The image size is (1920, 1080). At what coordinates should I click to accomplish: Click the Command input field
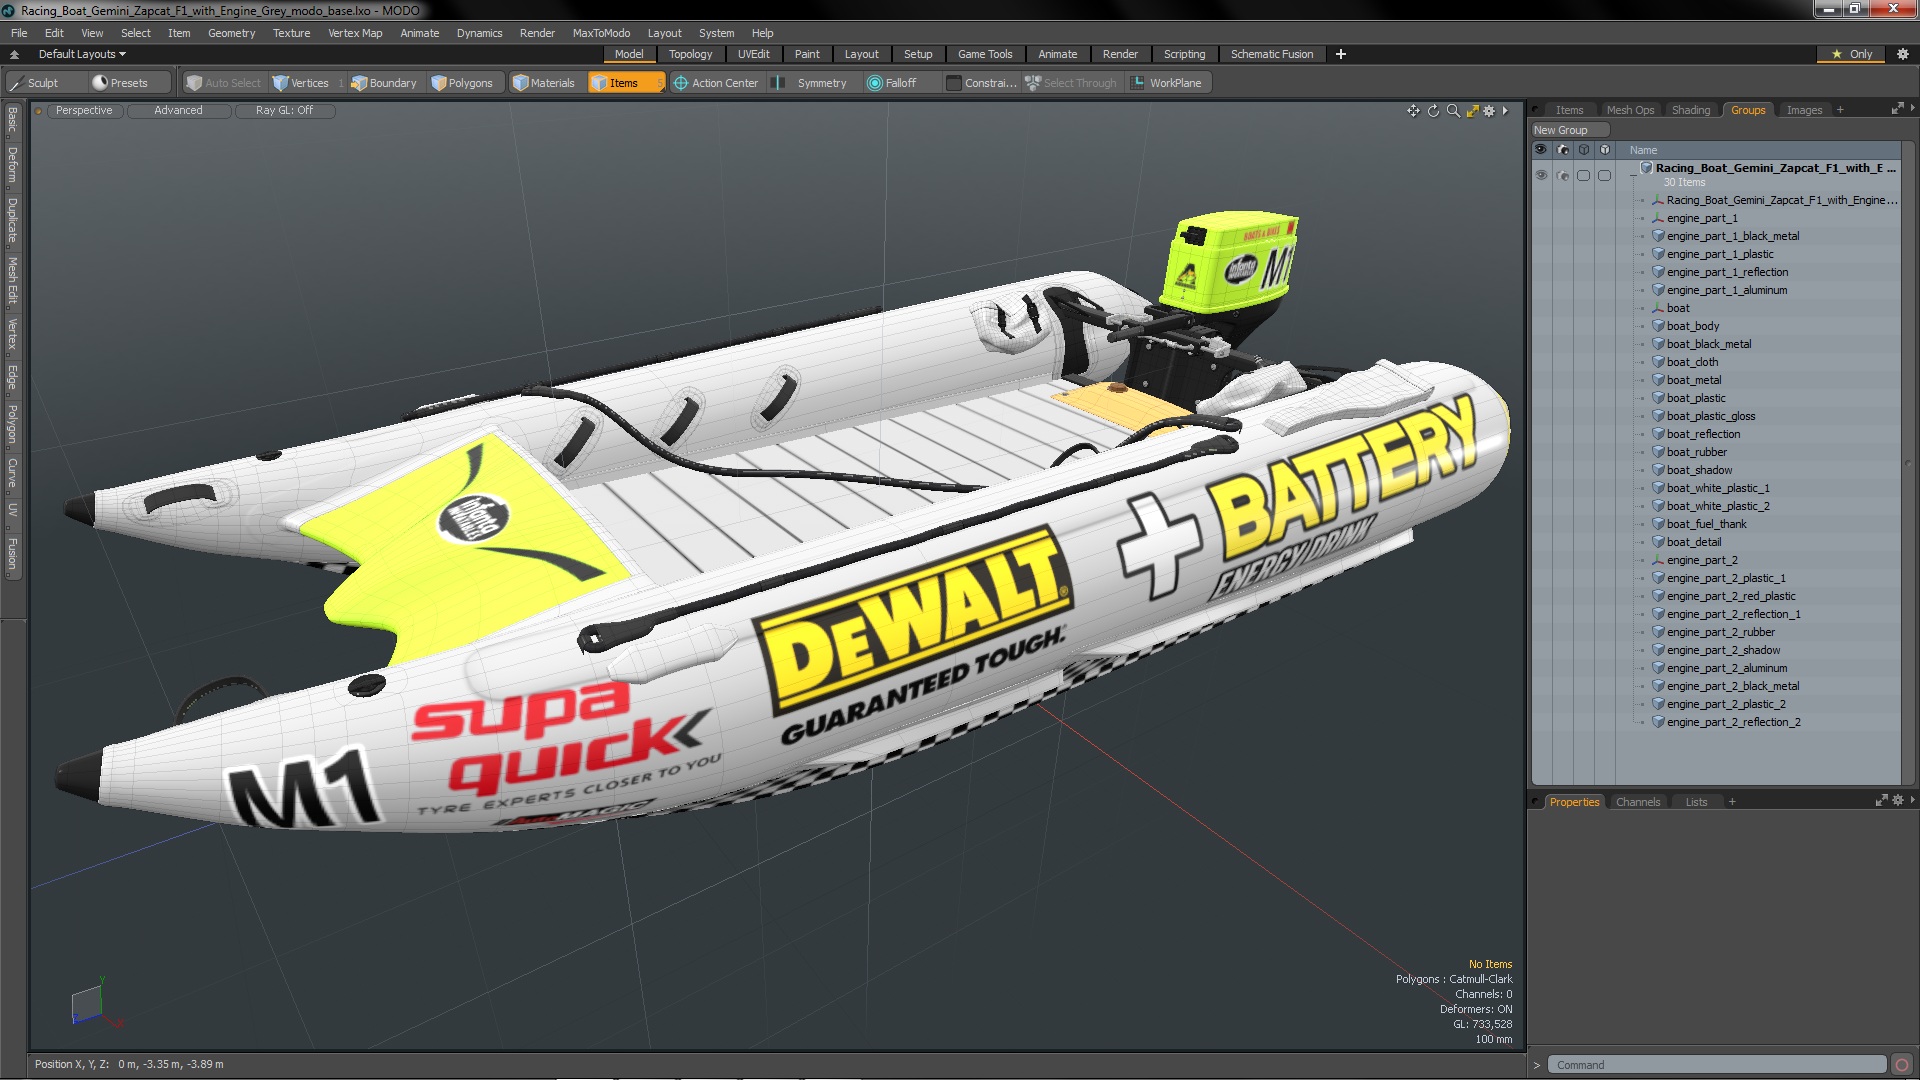point(1716,1065)
